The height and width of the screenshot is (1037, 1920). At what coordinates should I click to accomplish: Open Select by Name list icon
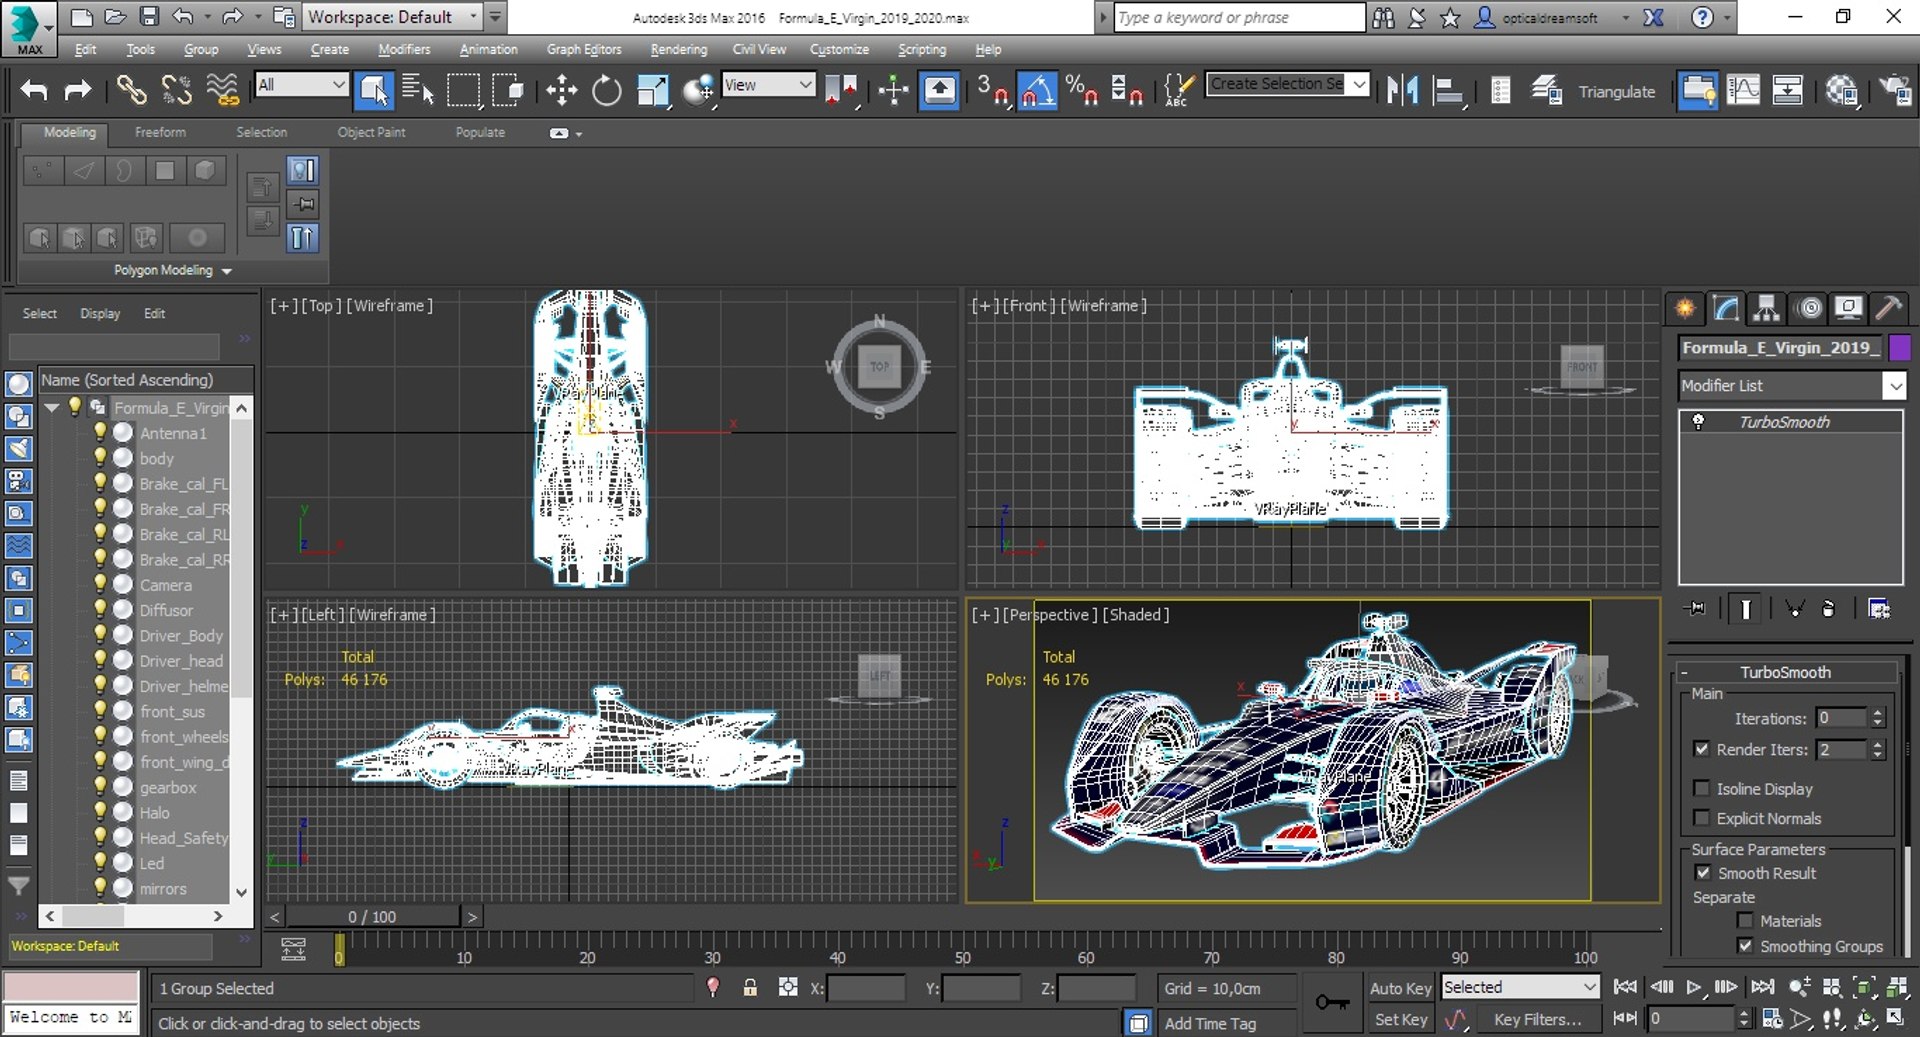(417, 91)
